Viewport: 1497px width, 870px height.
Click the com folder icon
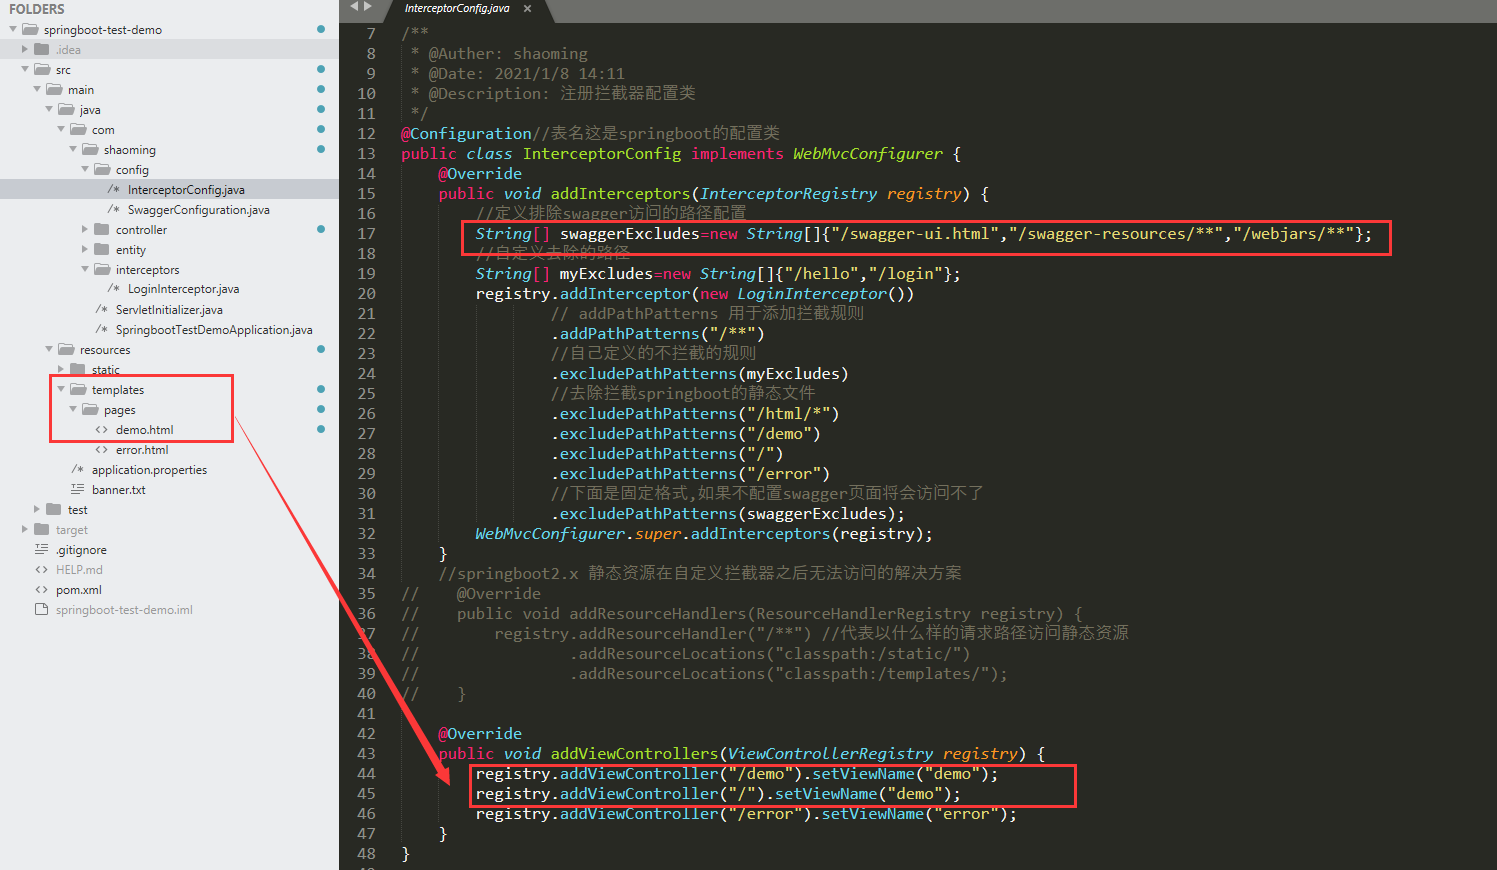click(78, 129)
